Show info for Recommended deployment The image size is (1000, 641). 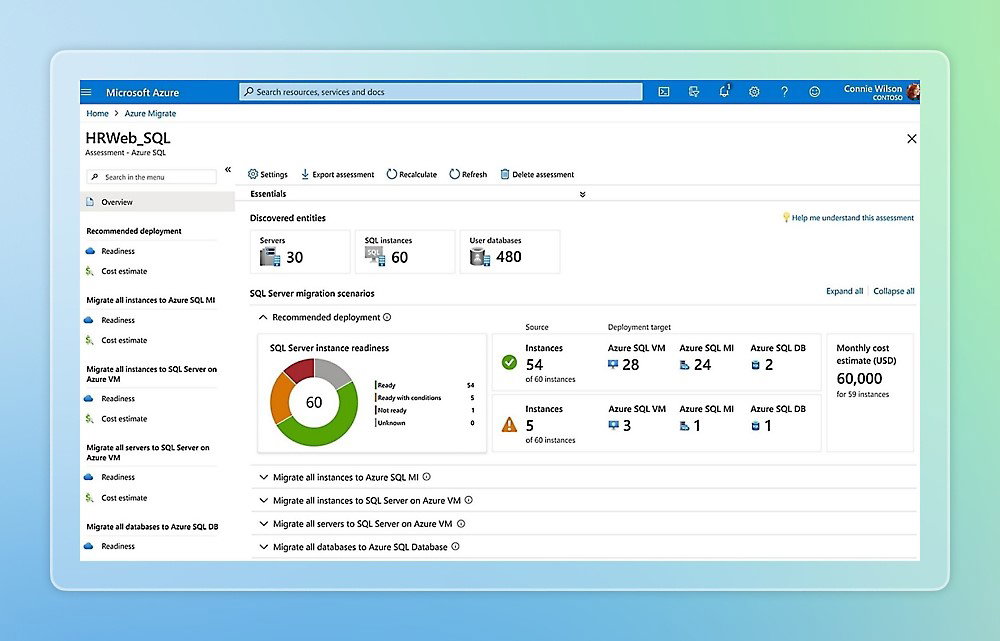click(387, 317)
